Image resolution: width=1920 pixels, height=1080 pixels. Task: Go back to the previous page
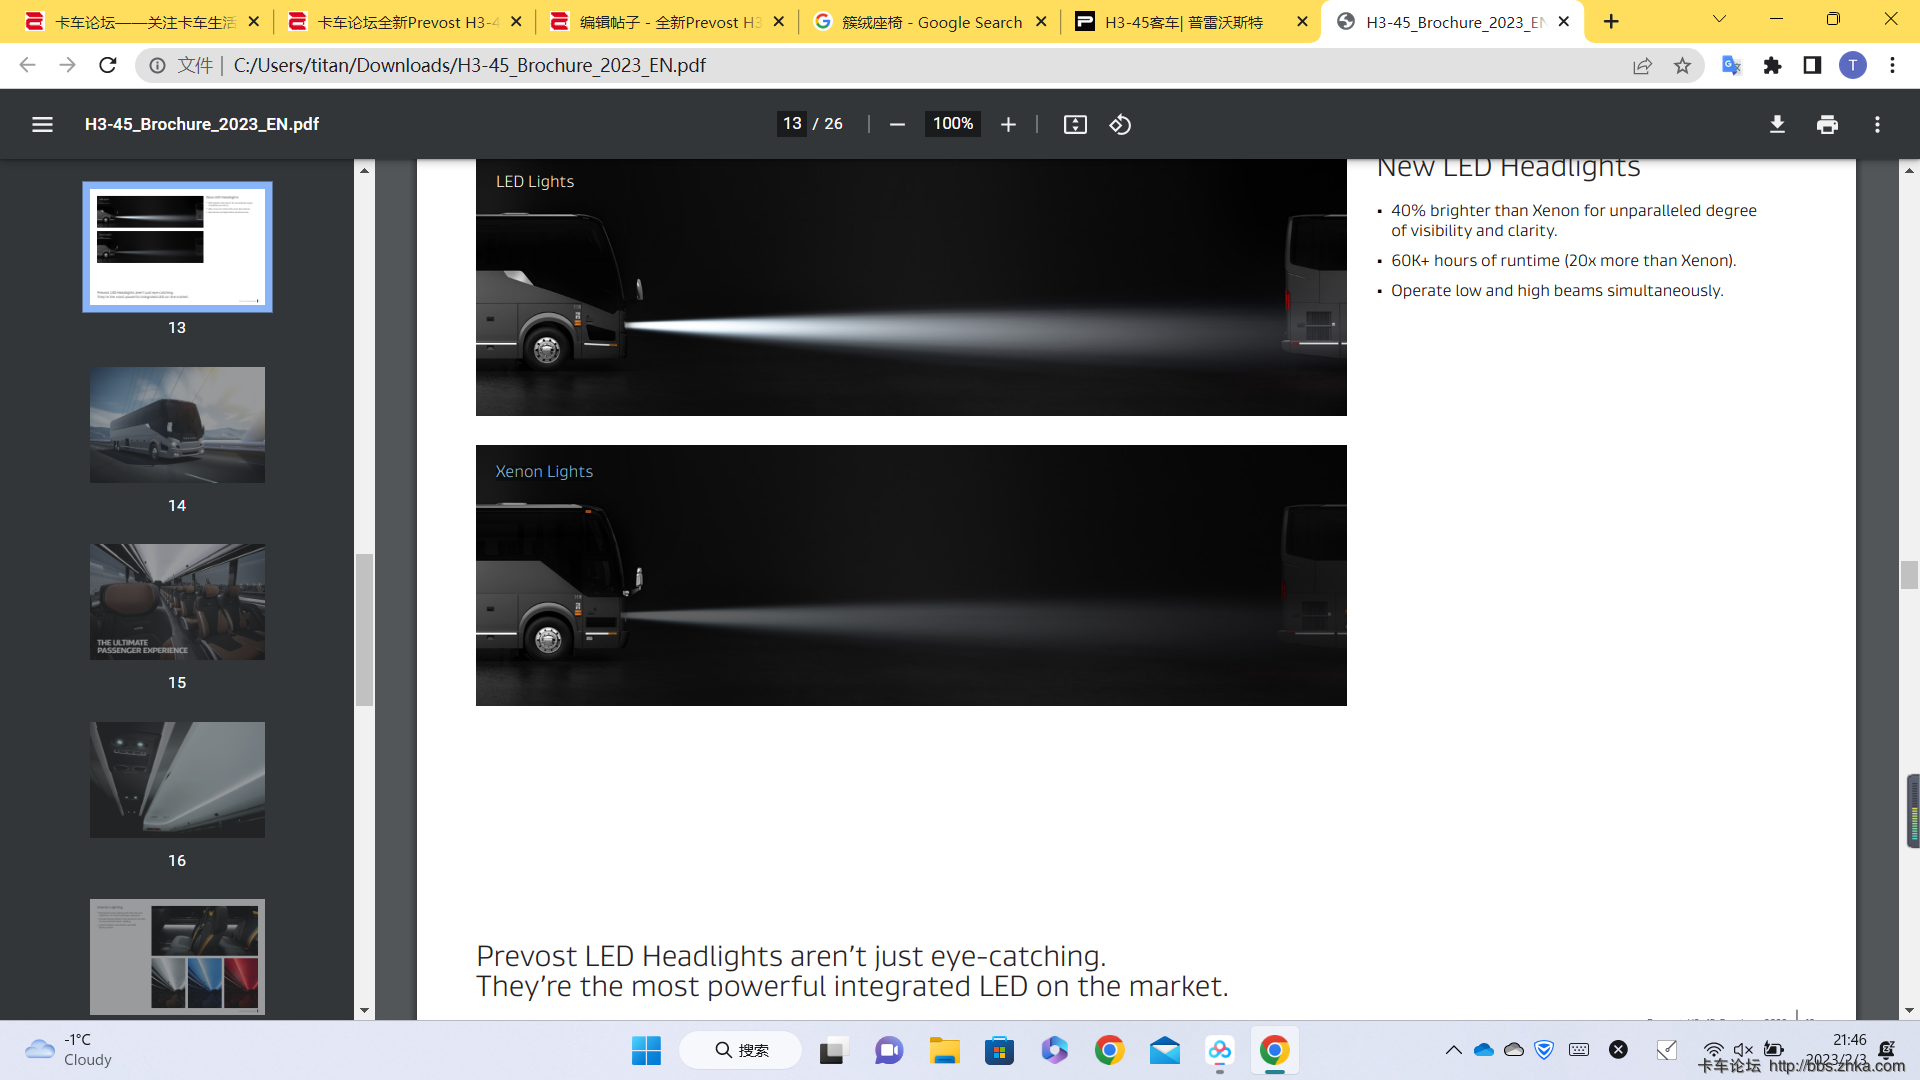[27, 65]
